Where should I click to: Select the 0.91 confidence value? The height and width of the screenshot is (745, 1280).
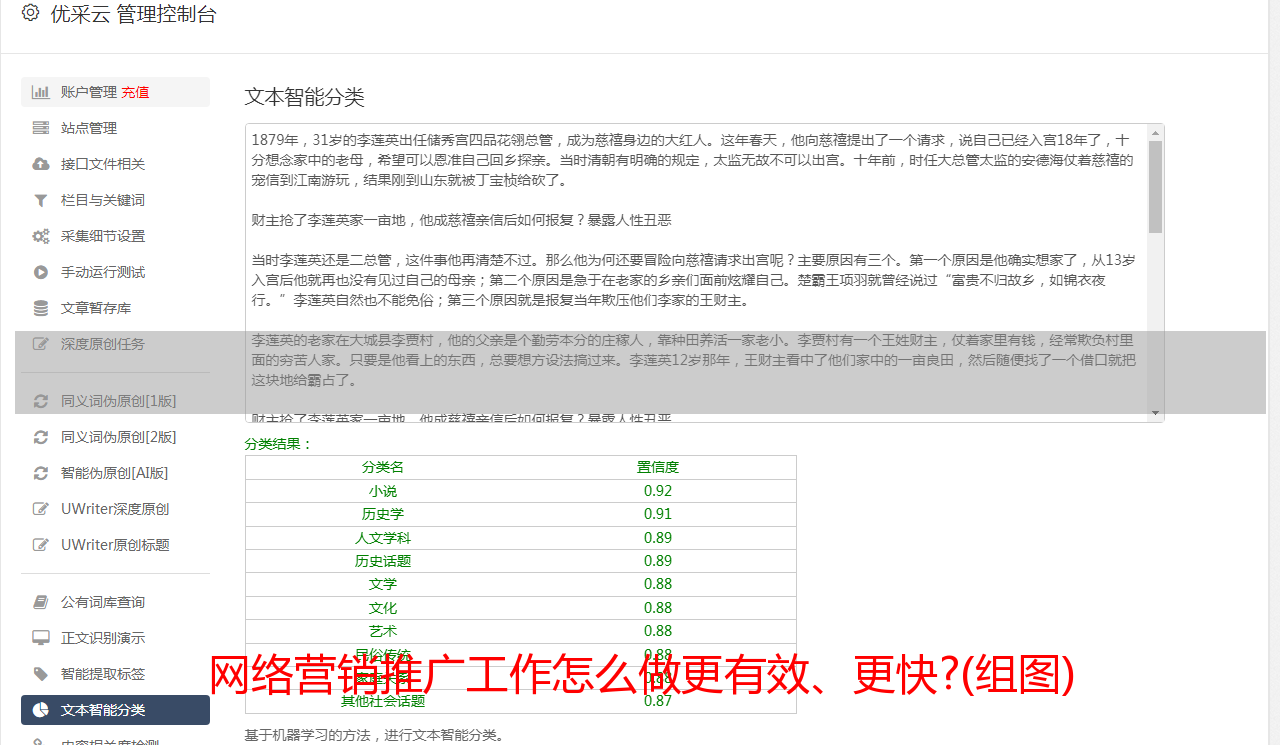[x=658, y=514]
